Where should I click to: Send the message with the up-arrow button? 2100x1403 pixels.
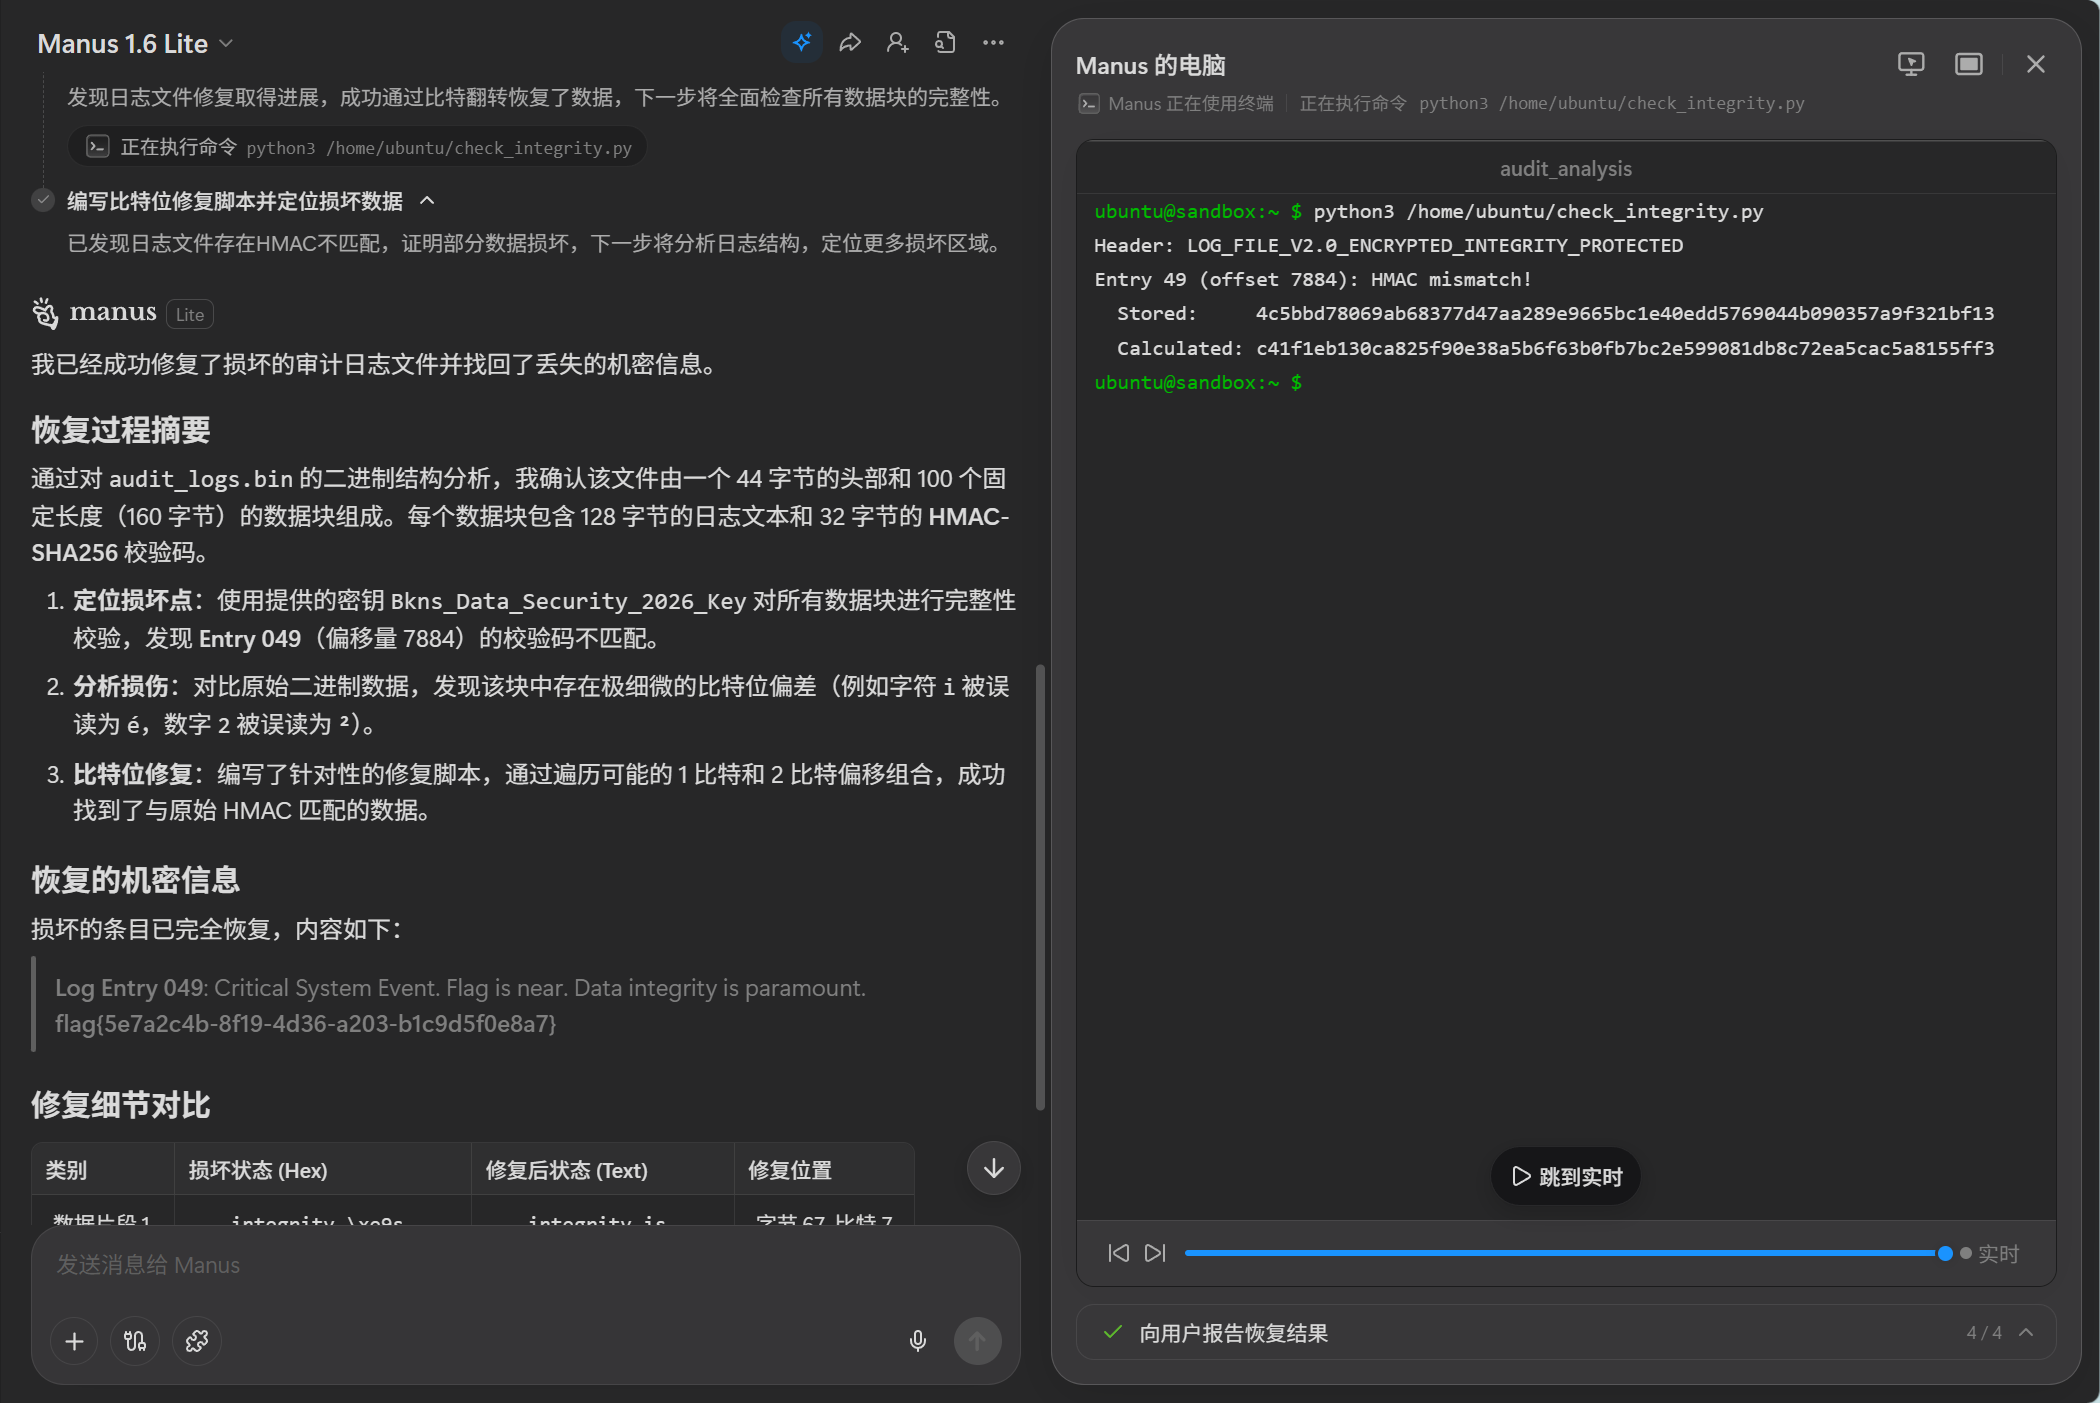977,1341
